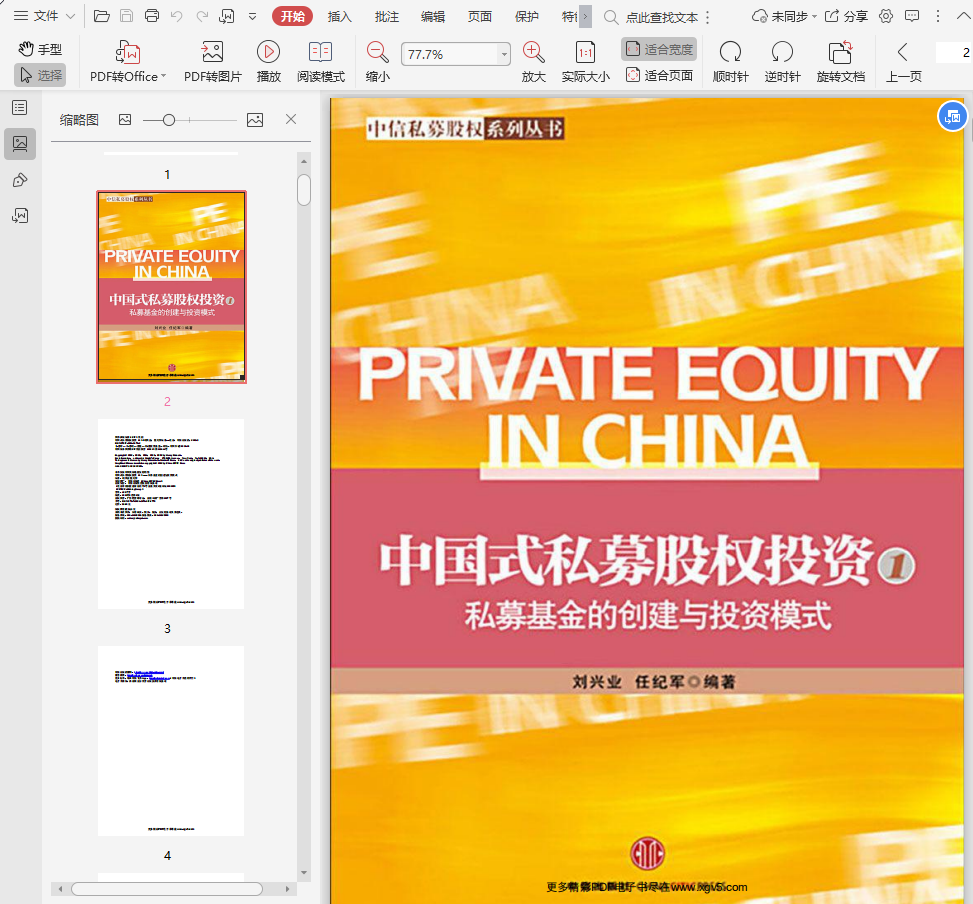Click the redo arrow icon
This screenshot has width=973, height=904.
point(202,16)
